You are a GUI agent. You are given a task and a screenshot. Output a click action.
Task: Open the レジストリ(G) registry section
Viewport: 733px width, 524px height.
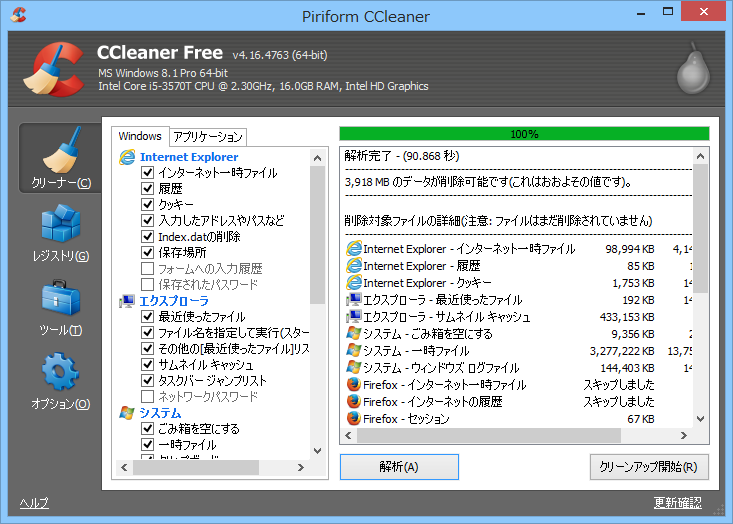click(61, 232)
